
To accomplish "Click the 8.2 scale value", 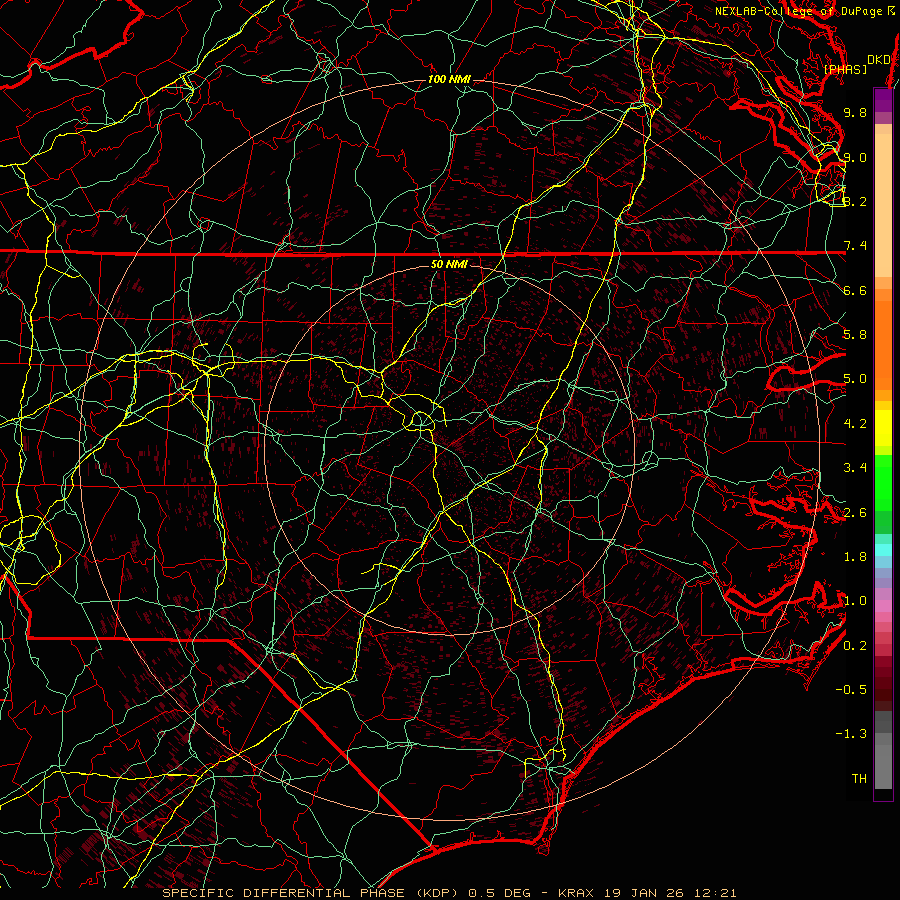I will click(855, 201).
